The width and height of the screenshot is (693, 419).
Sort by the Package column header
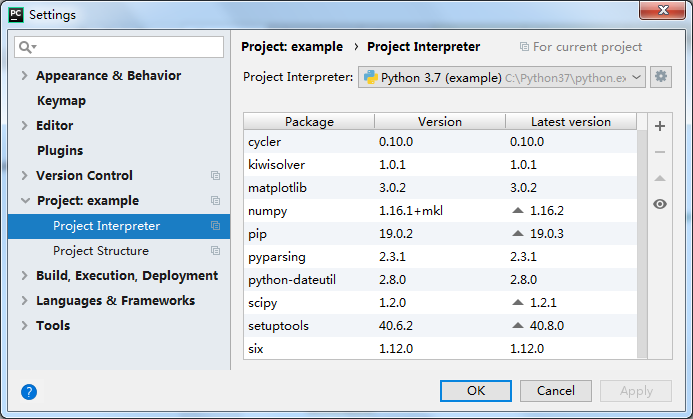309,122
